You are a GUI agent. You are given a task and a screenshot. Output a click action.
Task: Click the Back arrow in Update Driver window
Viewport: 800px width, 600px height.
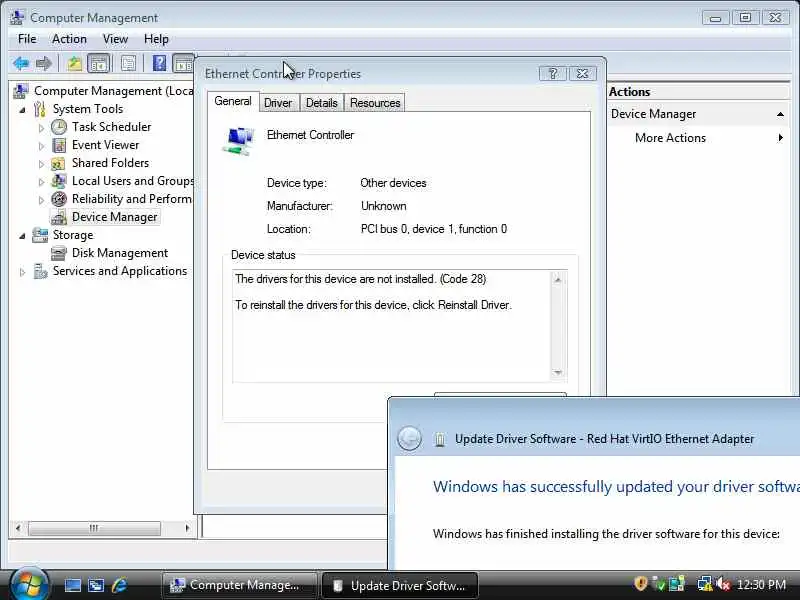tap(409, 438)
